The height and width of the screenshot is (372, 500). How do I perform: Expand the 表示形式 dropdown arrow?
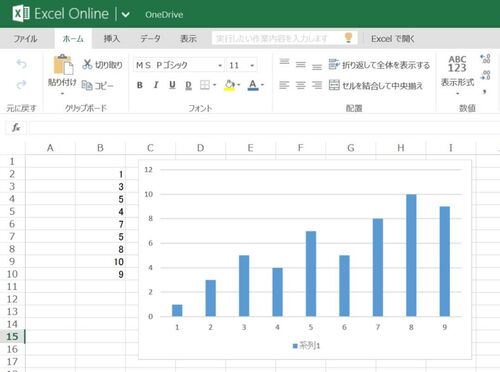tap(457, 94)
